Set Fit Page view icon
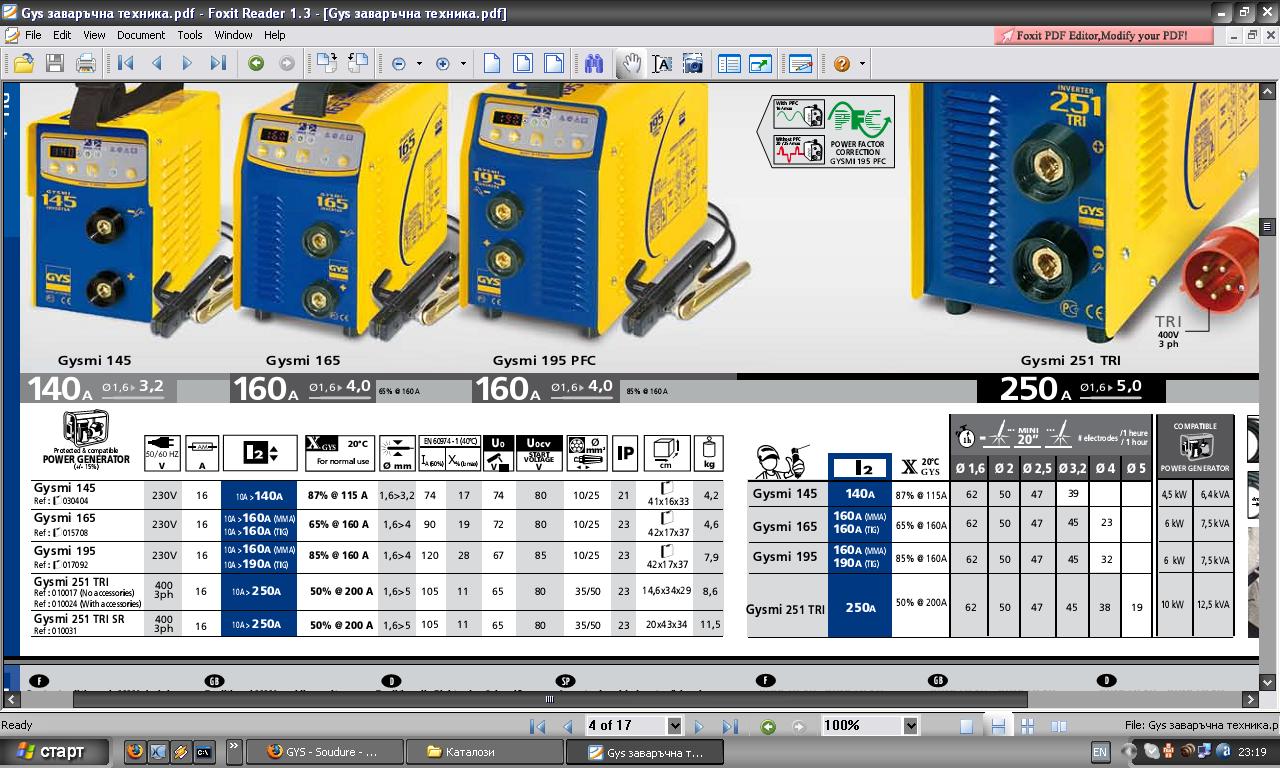Viewport: 1280px width, 768px height. point(523,64)
